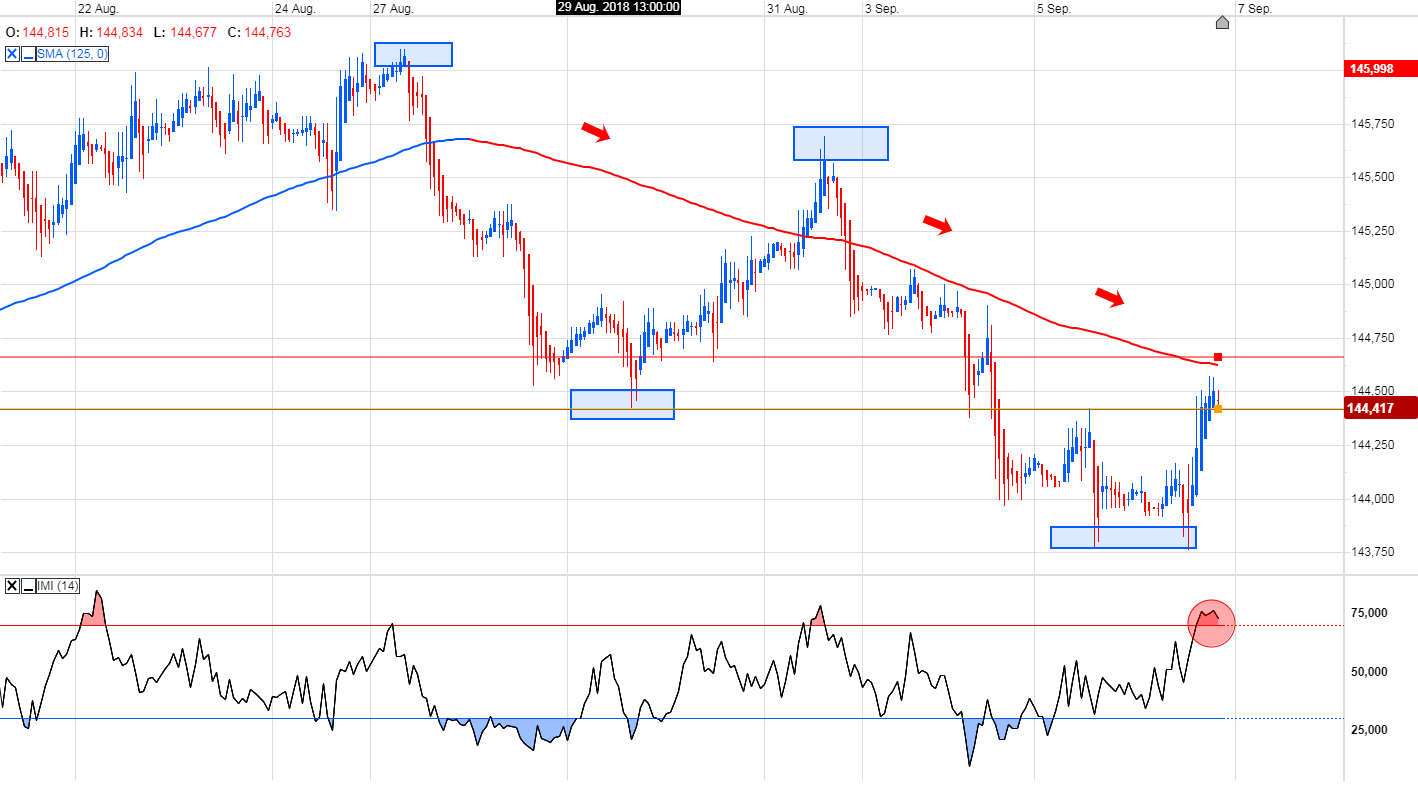
Task: Toggle visibility of the highlighted IMI circle marker
Action: [1211, 622]
